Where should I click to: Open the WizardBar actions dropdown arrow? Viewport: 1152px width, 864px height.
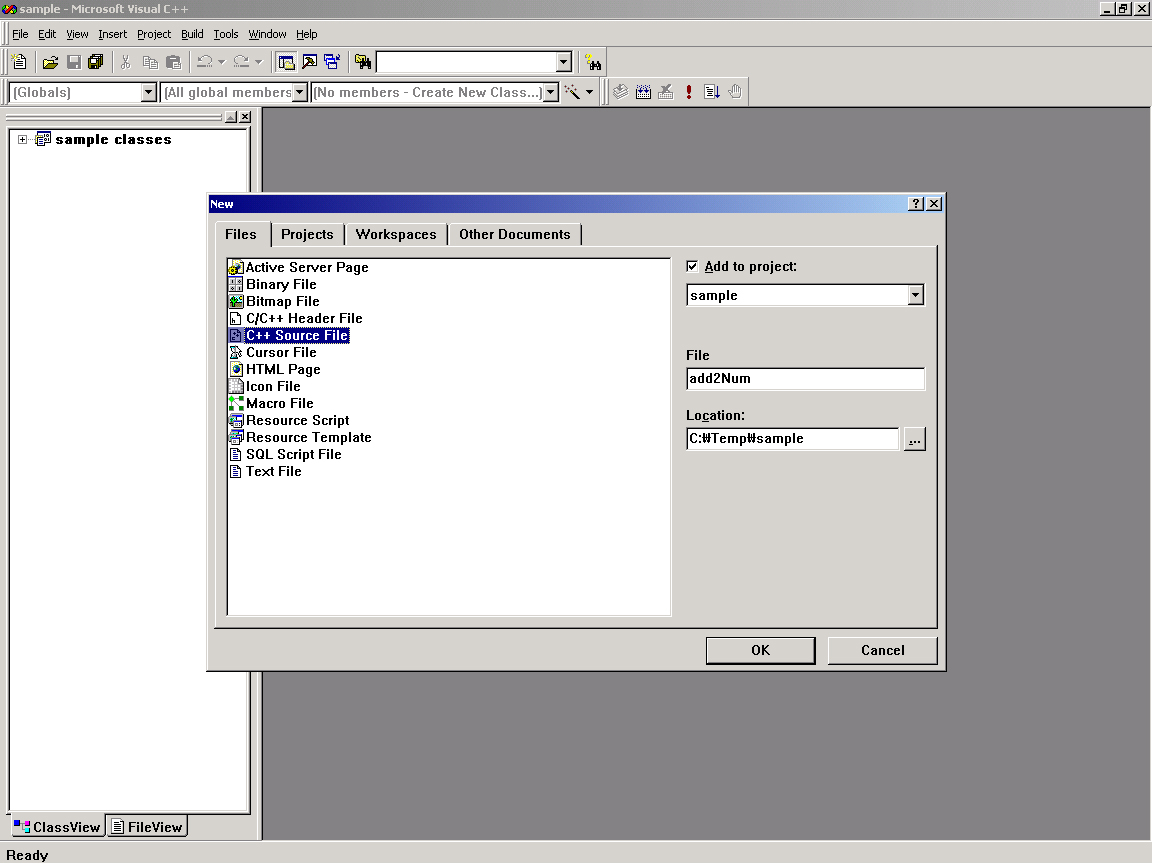[x=589, y=92]
